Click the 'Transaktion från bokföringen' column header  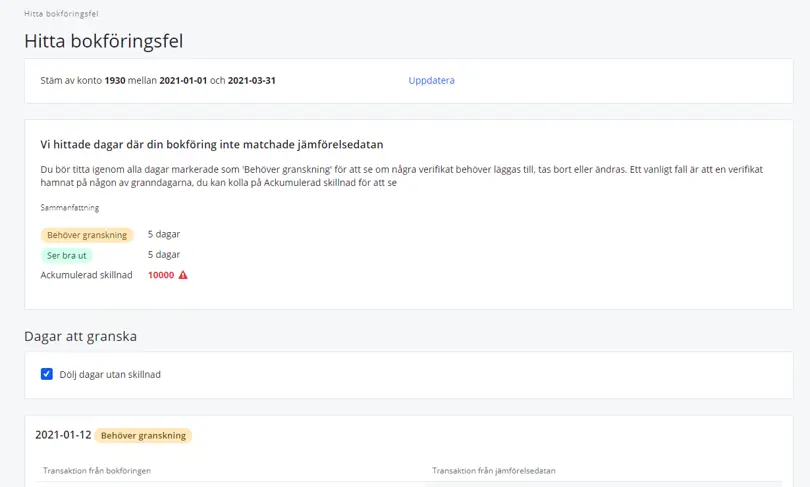click(x=97, y=470)
